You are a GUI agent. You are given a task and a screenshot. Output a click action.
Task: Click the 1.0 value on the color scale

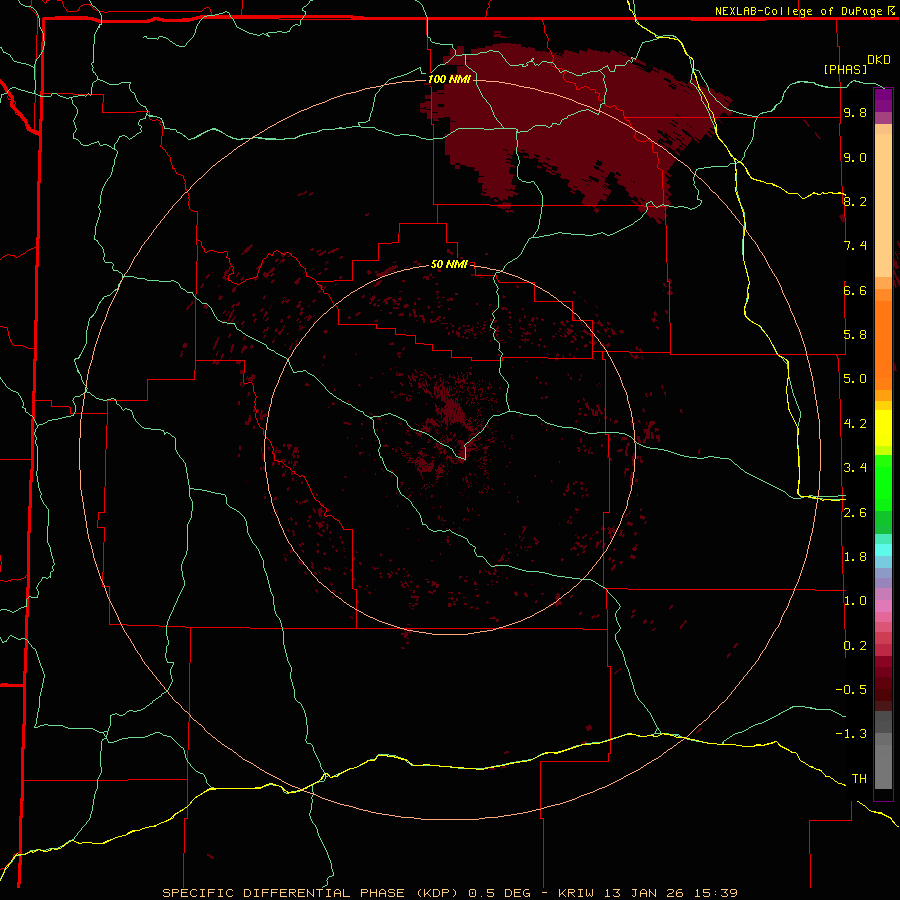click(855, 601)
